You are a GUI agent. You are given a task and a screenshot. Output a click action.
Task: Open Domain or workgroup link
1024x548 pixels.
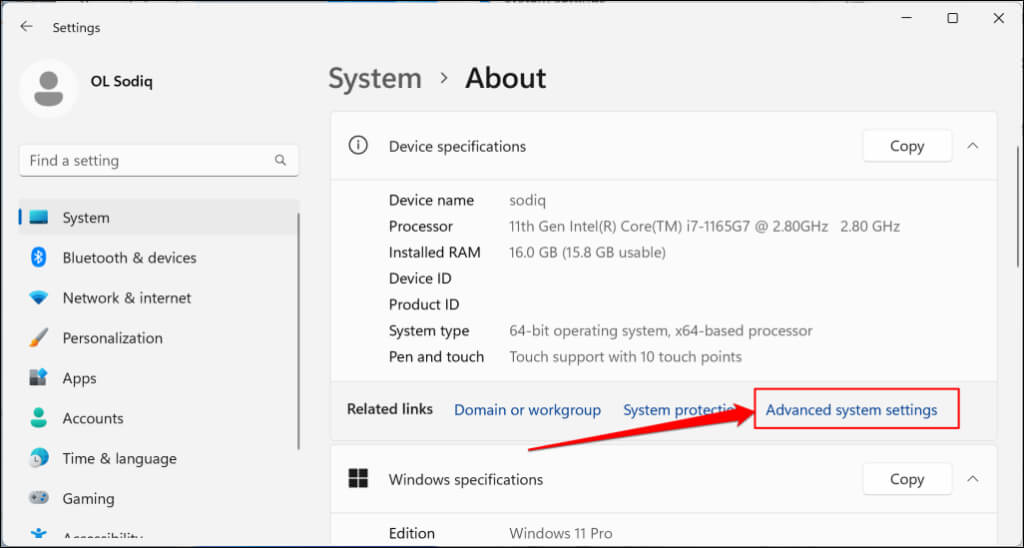tap(527, 410)
